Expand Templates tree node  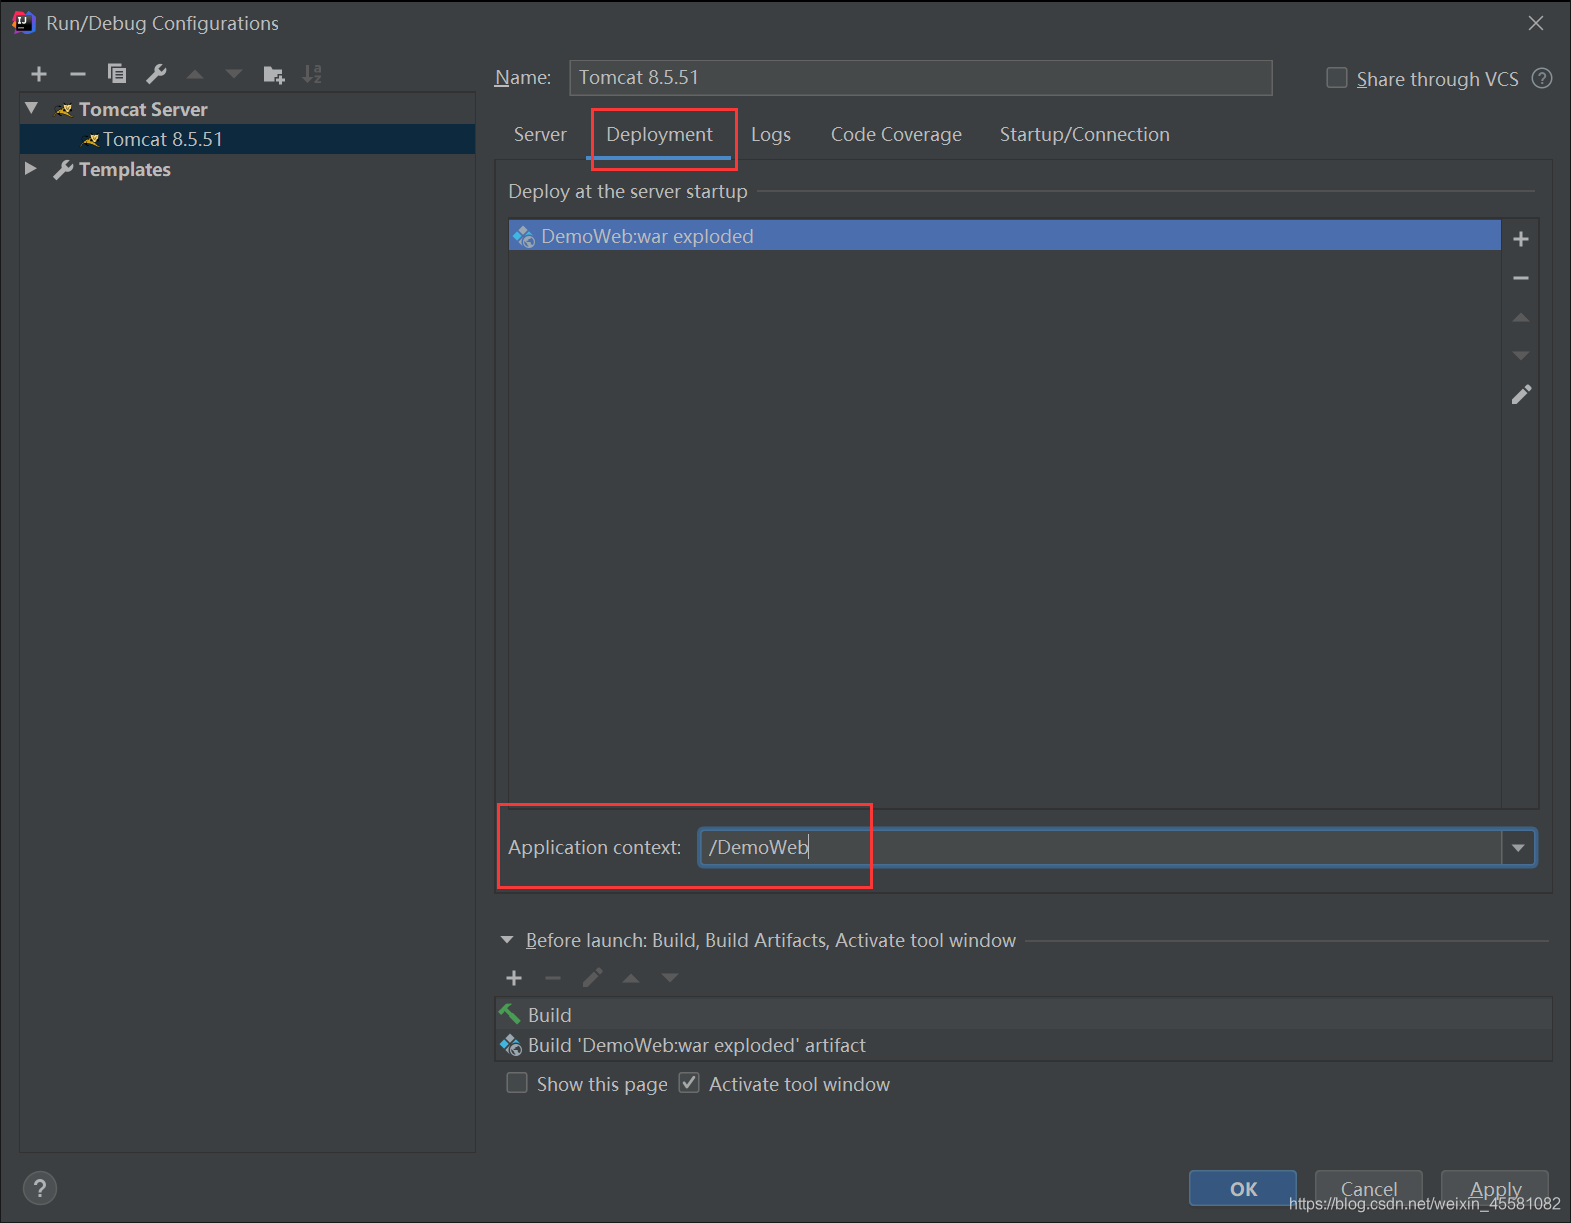pyautogui.click(x=31, y=169)
